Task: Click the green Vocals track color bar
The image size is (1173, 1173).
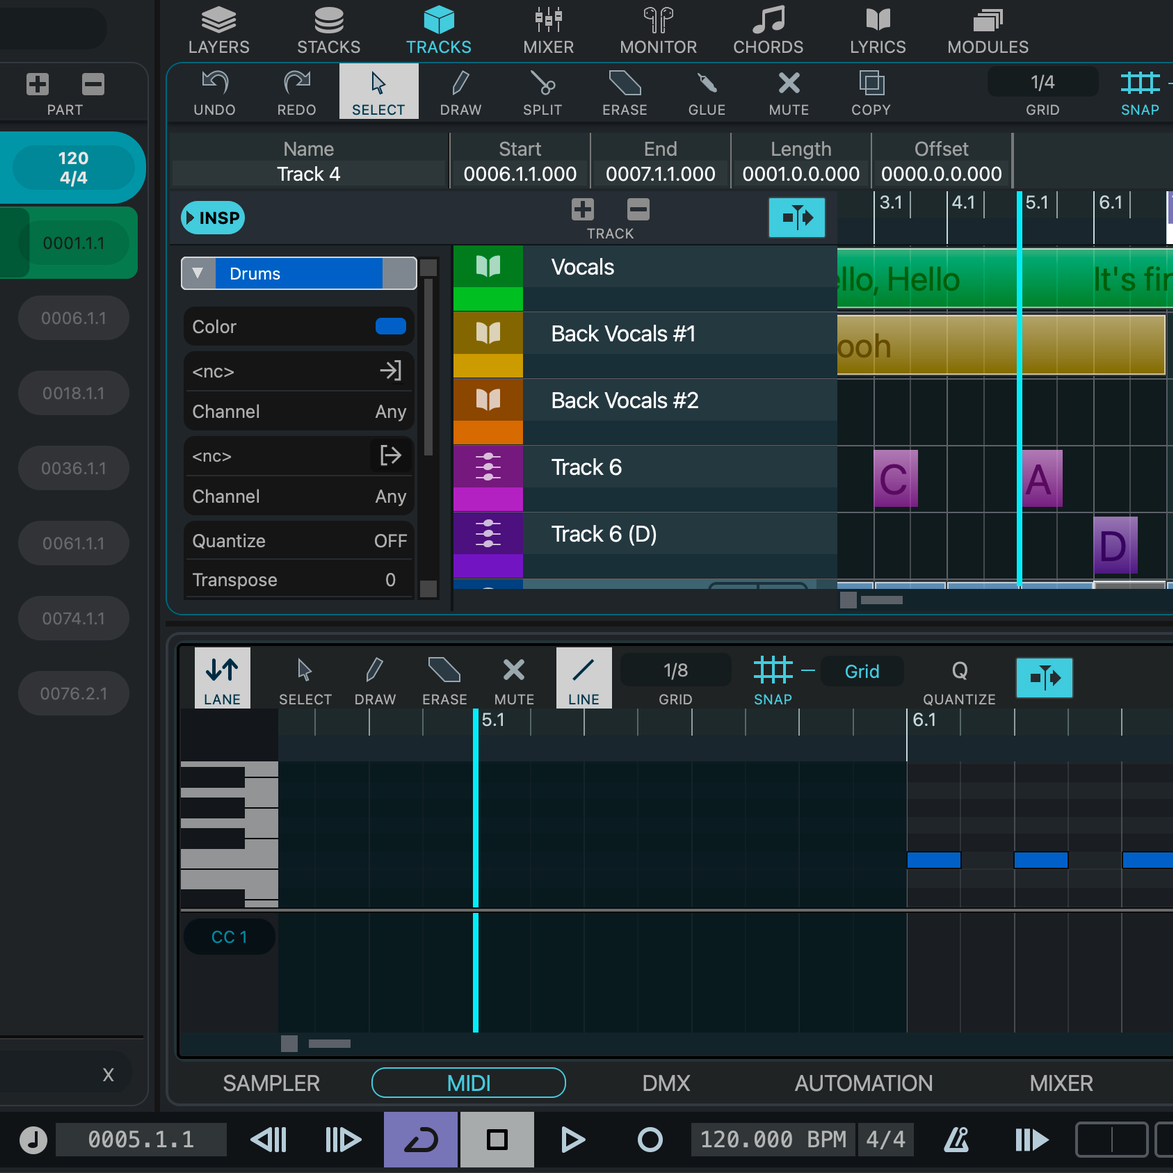Action: pyautogui.click(x=488, y=299)
